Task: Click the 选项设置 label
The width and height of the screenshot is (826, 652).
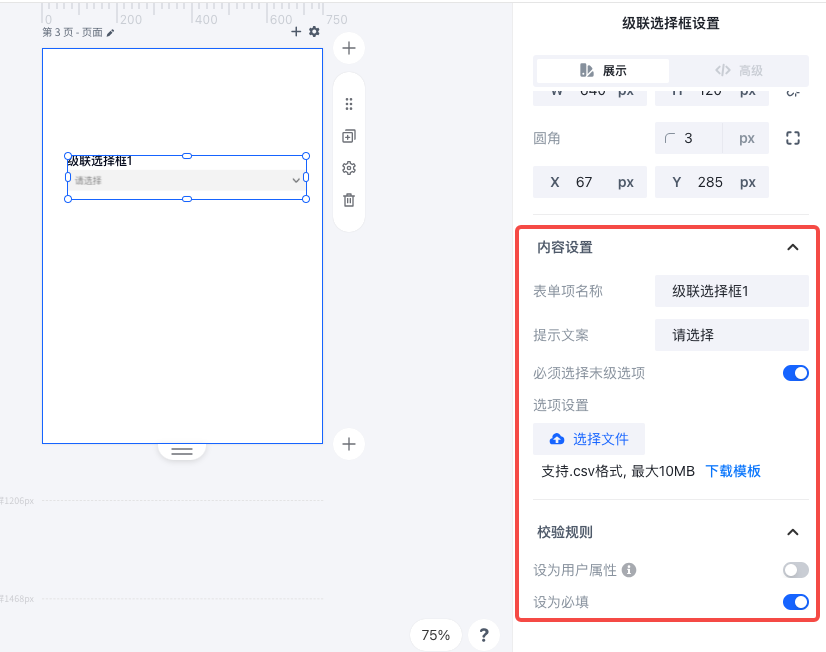Action: (560, 405)
